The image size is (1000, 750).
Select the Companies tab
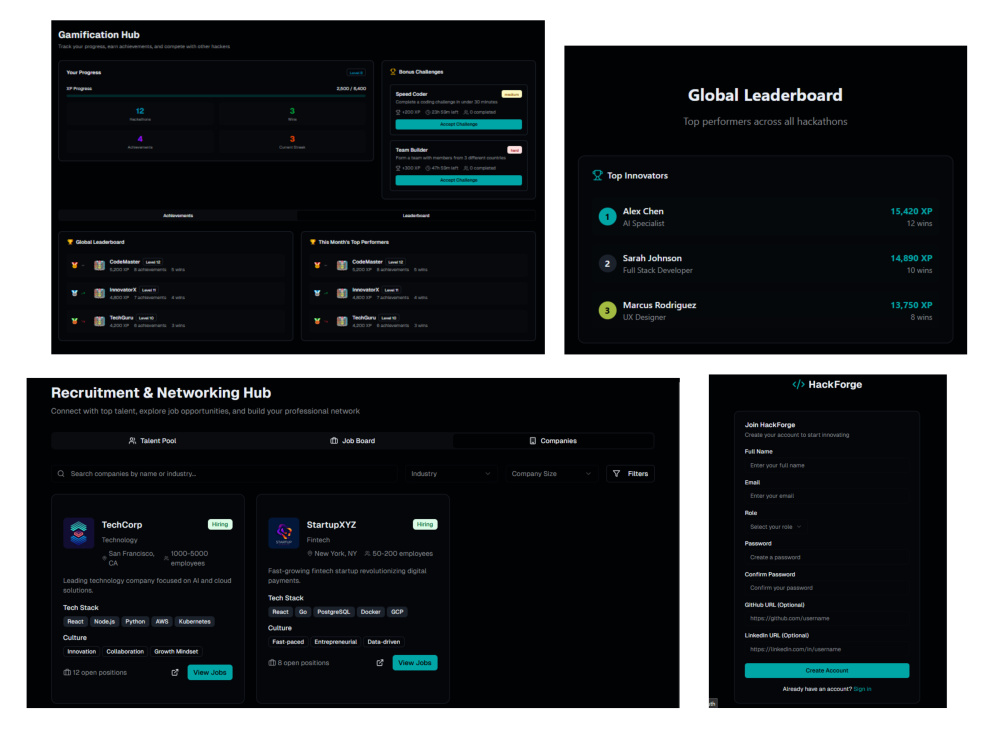point(553,441)
